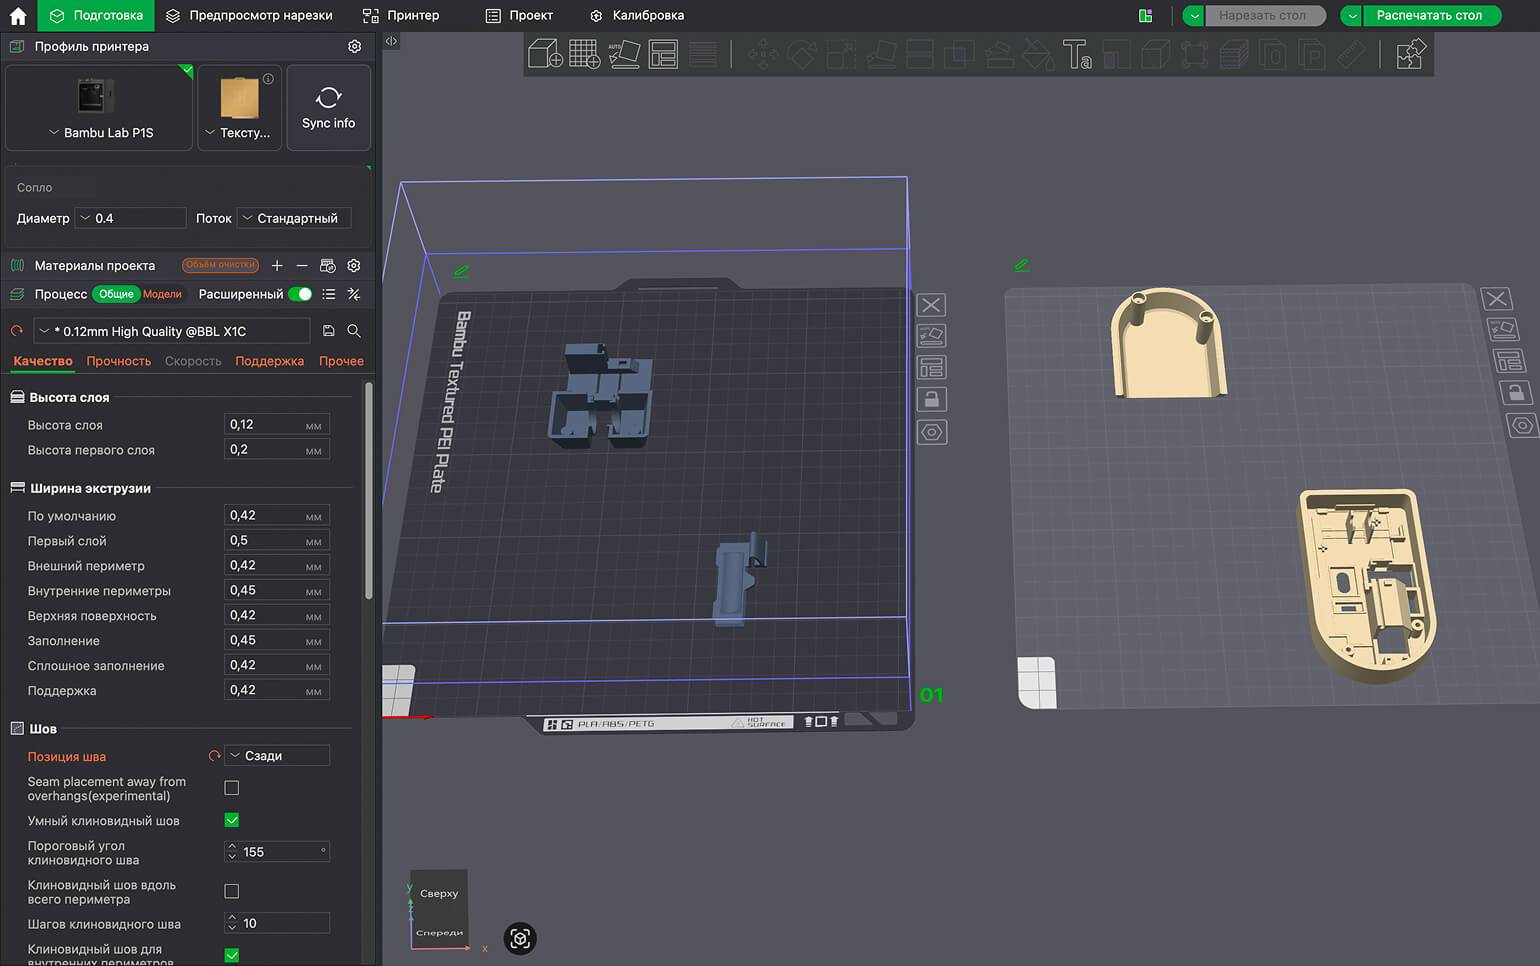Open the Assembly view puzzle icon
Image resolution: width=1540 pixels, height=966 pixels.
[1410, 54]
